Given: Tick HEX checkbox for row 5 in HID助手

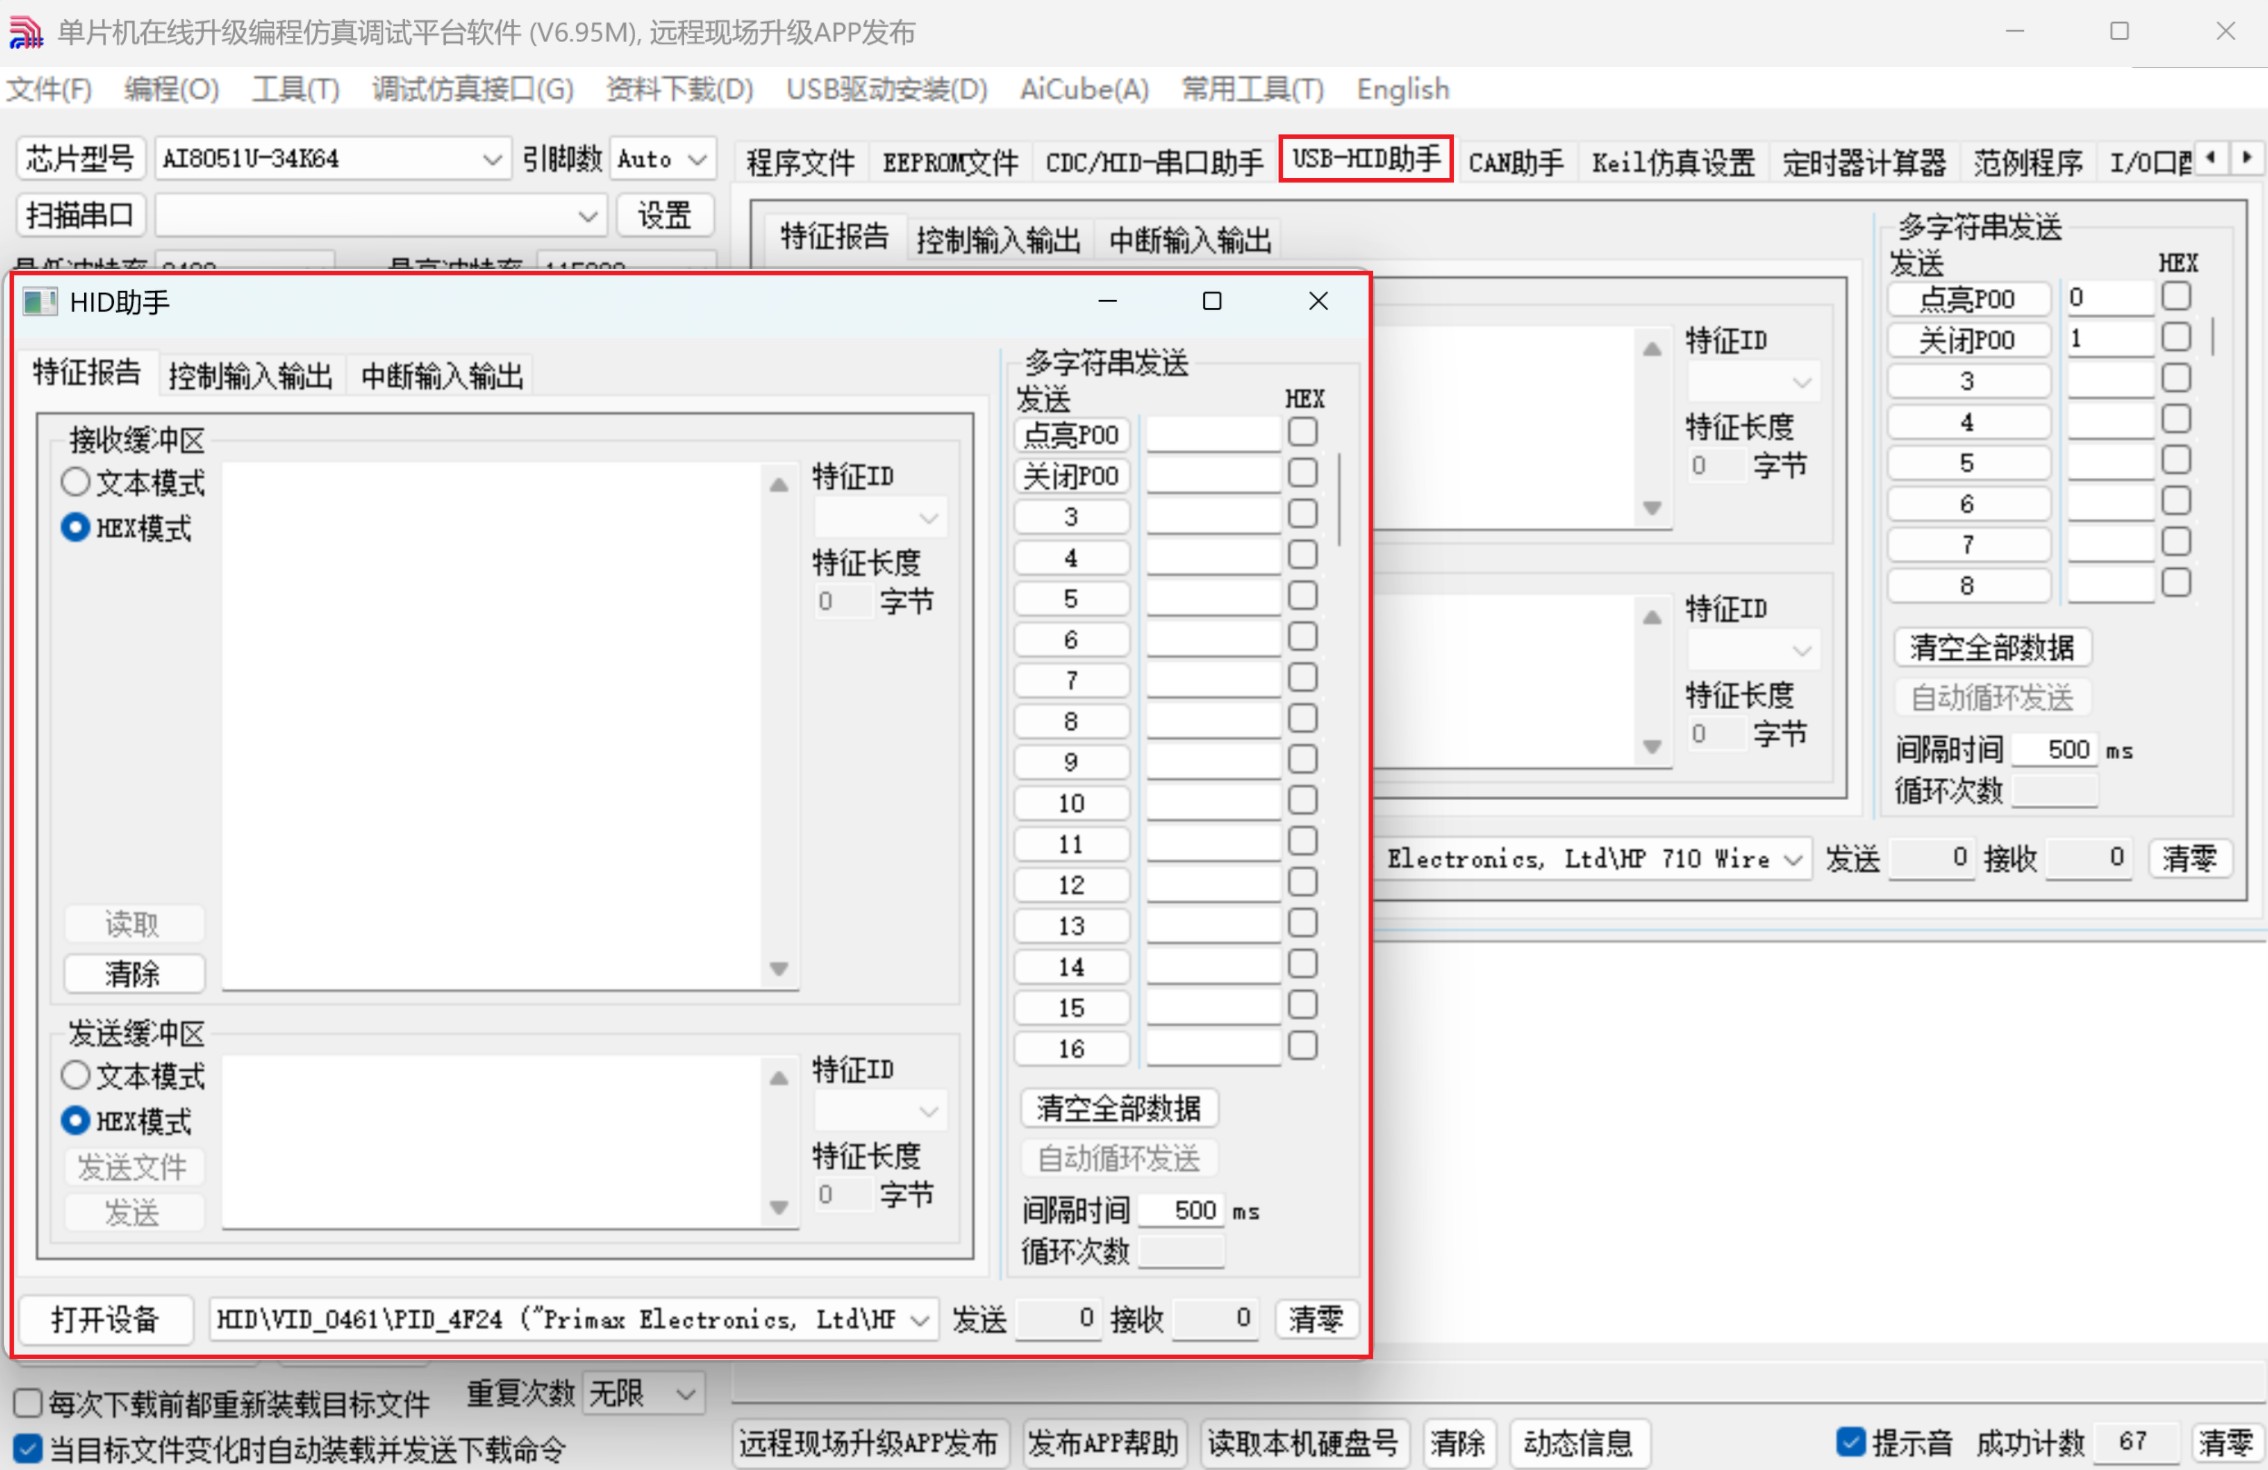Looking at the screenshot, I should (x=1302, y=596).
